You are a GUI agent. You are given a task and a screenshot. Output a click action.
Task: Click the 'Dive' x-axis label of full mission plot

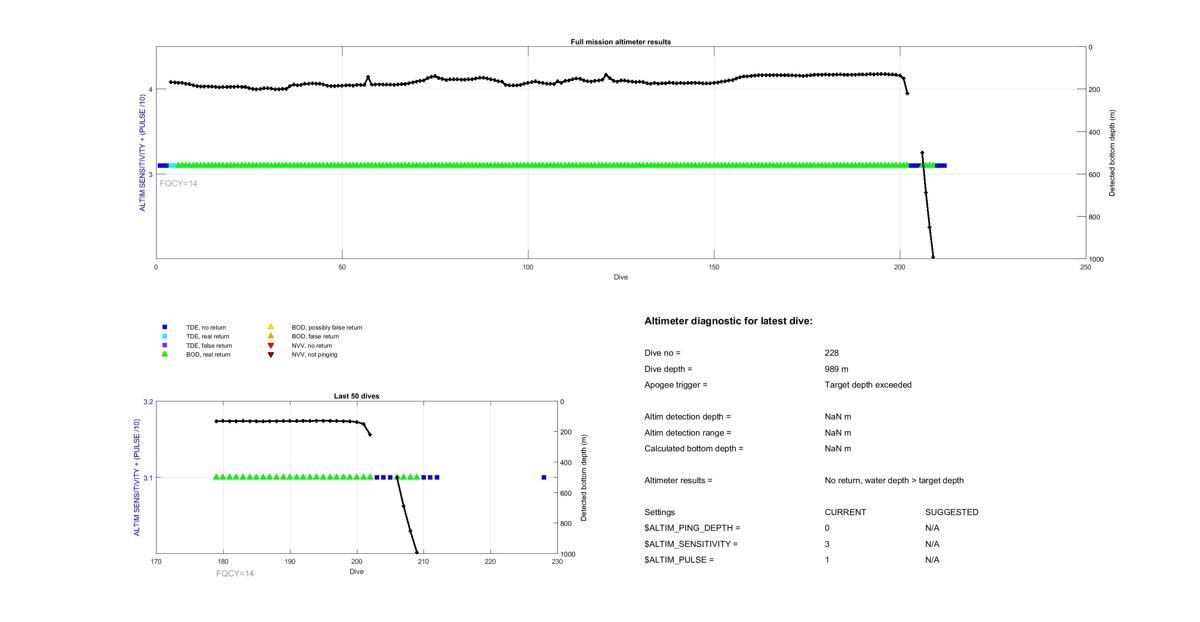pyautogui.click(x=621, y=277)
